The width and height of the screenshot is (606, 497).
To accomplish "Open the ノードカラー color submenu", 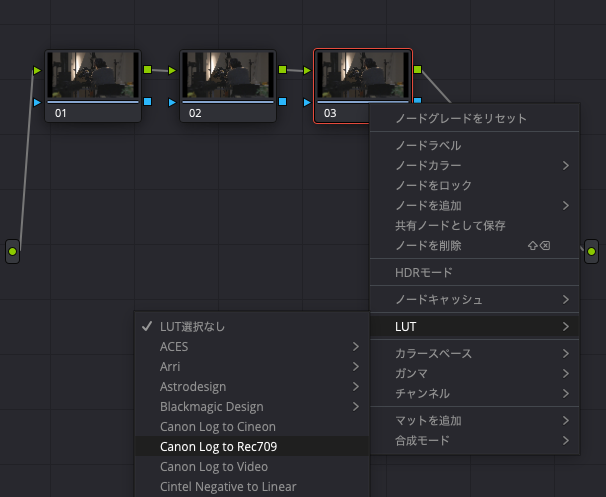I will [428, 165].
